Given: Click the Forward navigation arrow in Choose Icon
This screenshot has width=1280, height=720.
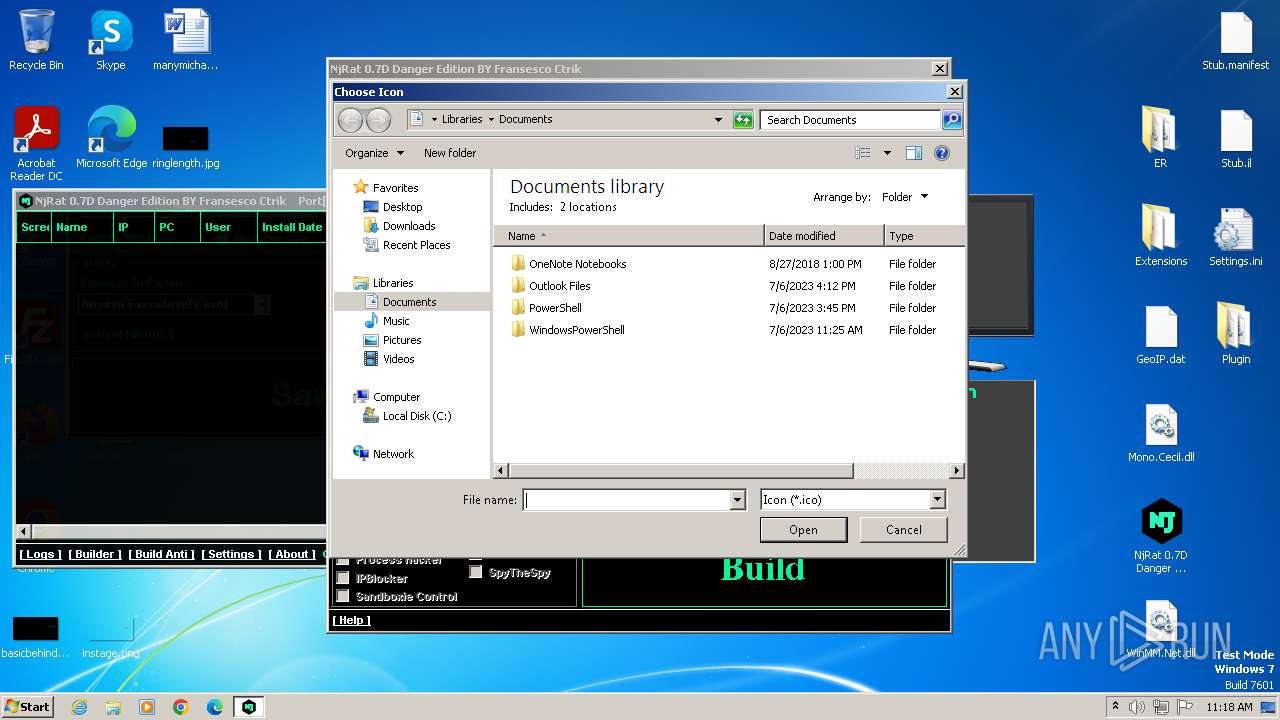Looking at the screenshot, I should click(378, 120).
